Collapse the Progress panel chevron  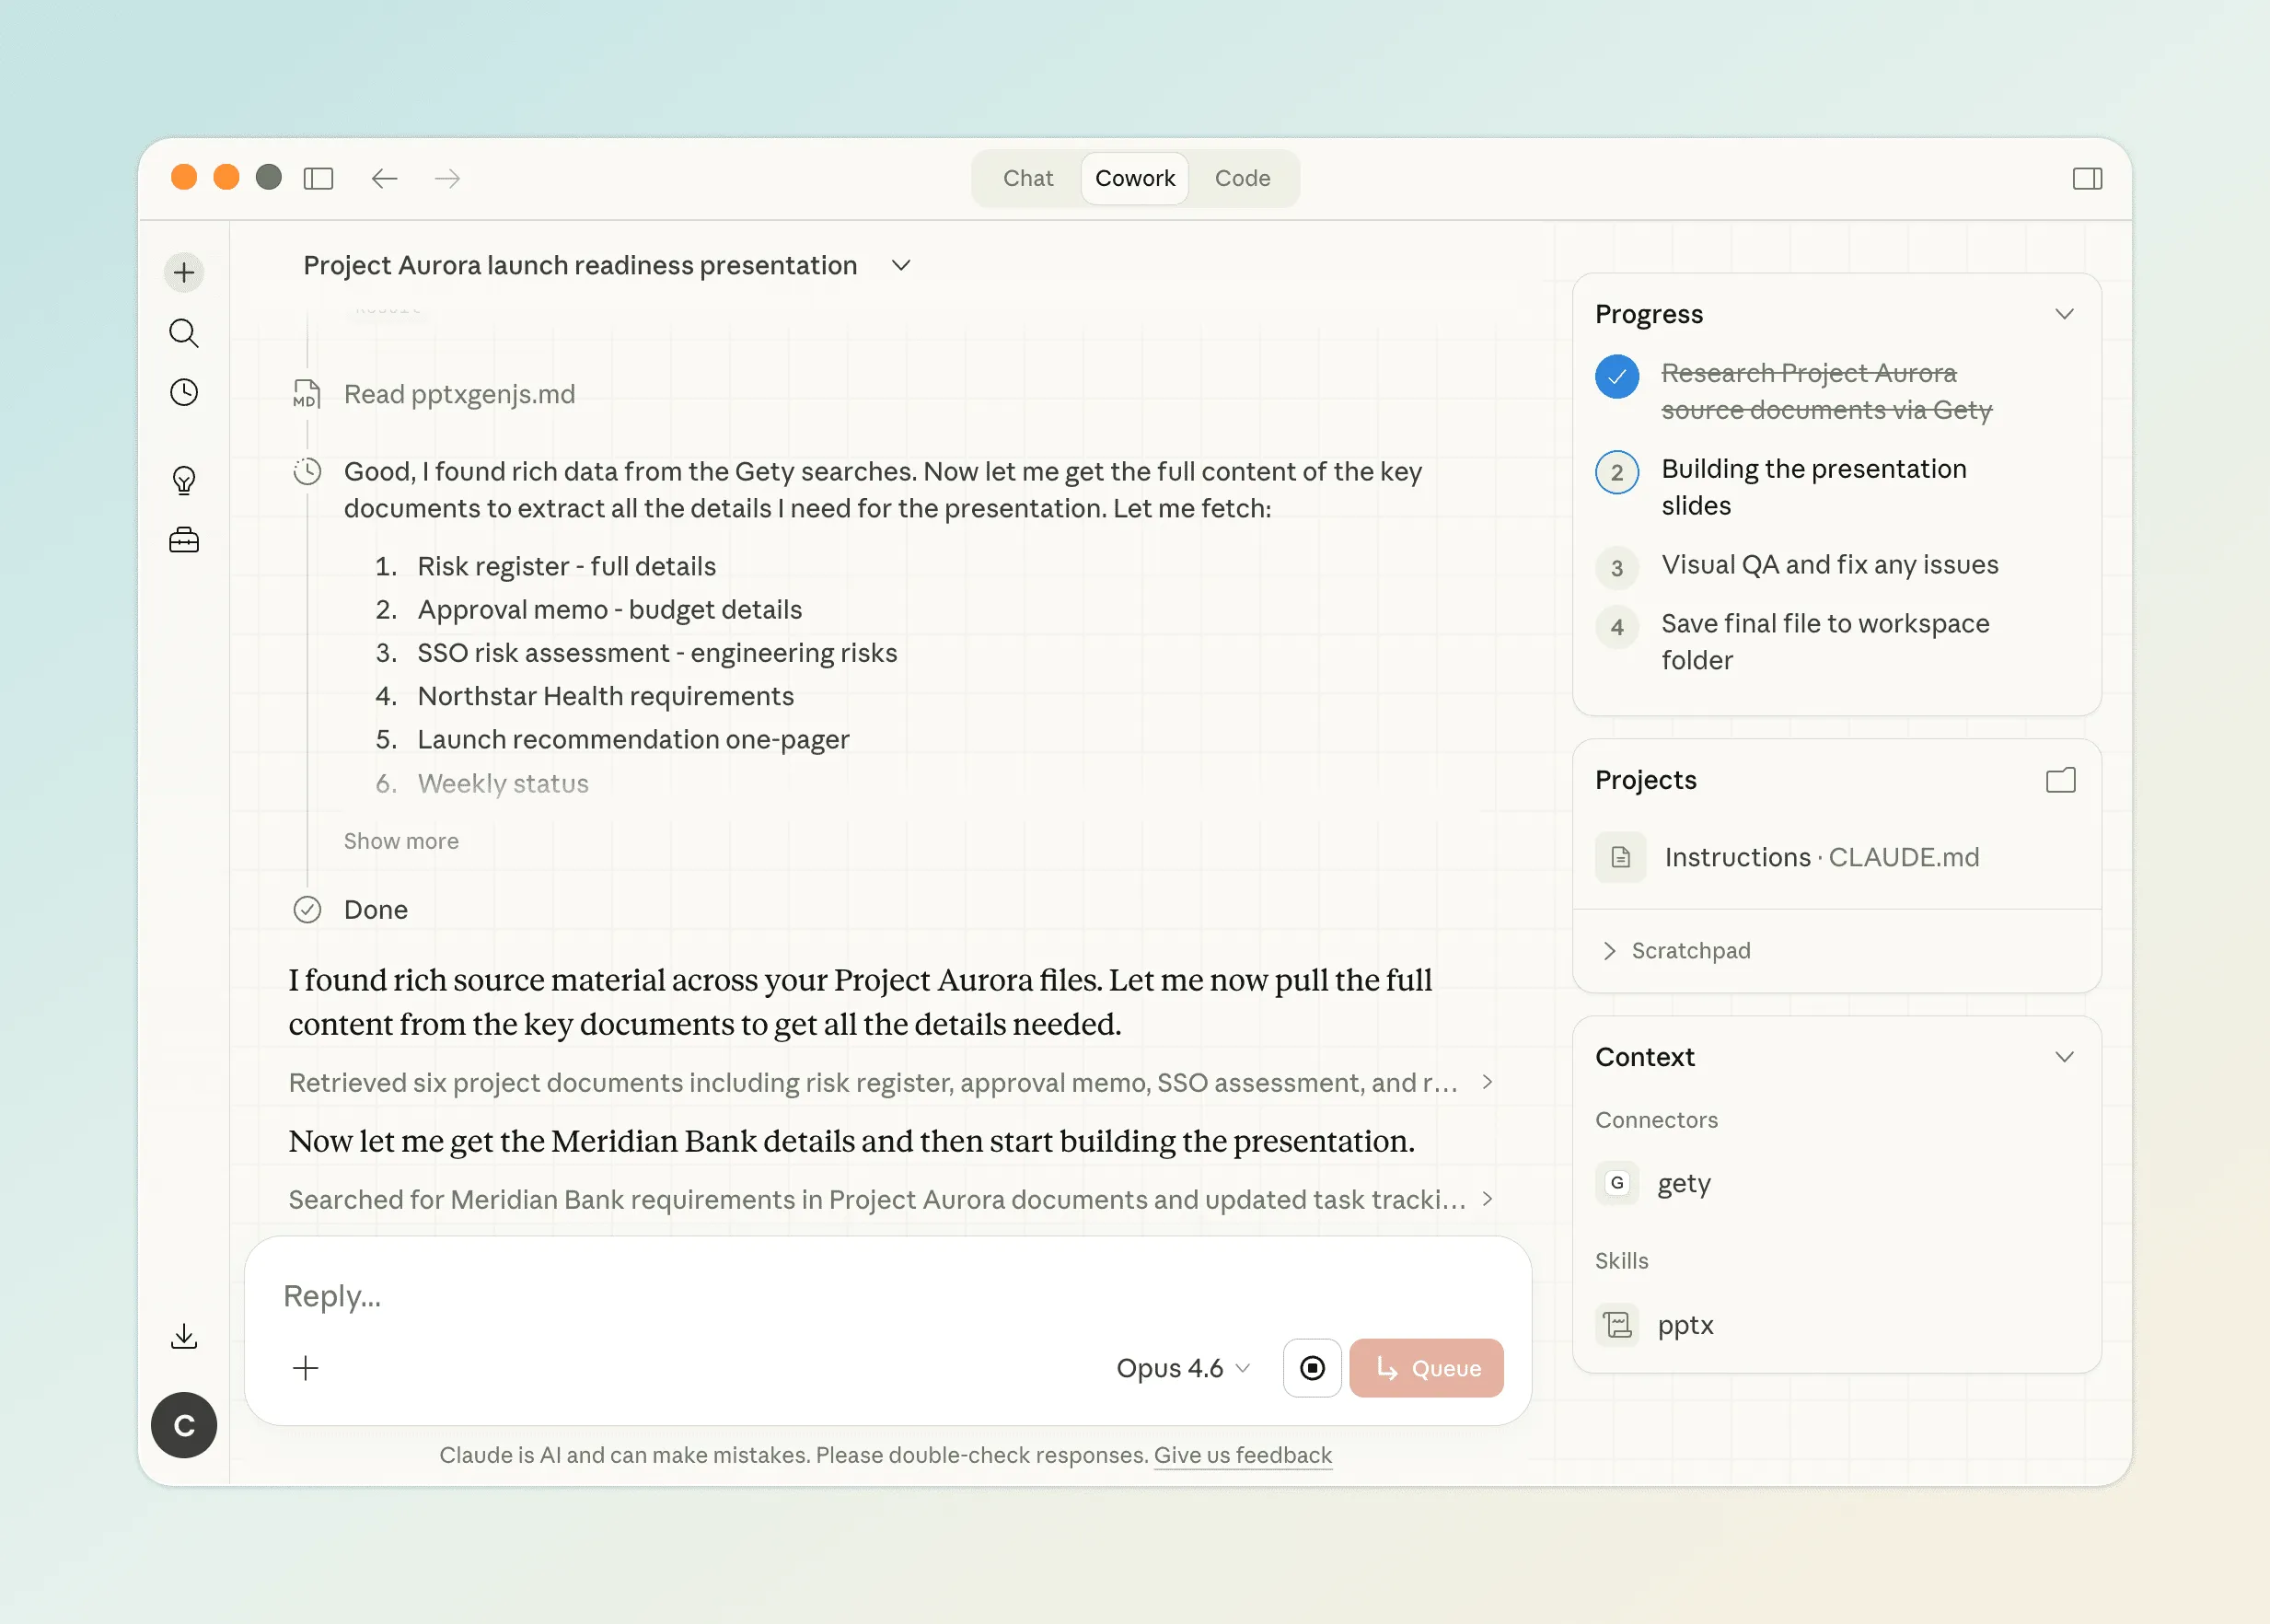pyautogui.click(x=2064, y=314)
